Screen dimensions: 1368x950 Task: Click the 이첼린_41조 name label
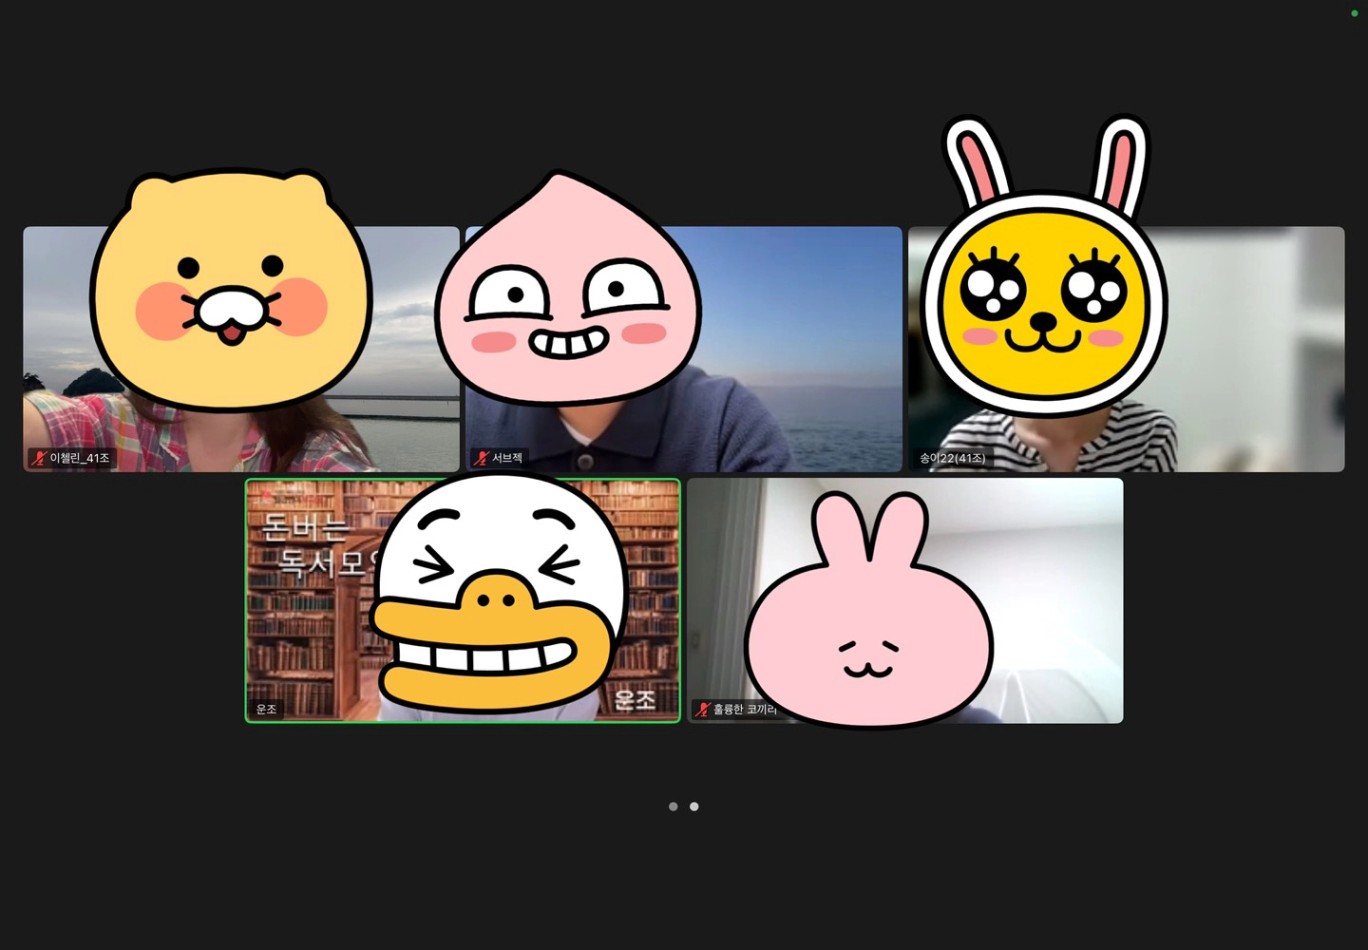click(80, 459)
